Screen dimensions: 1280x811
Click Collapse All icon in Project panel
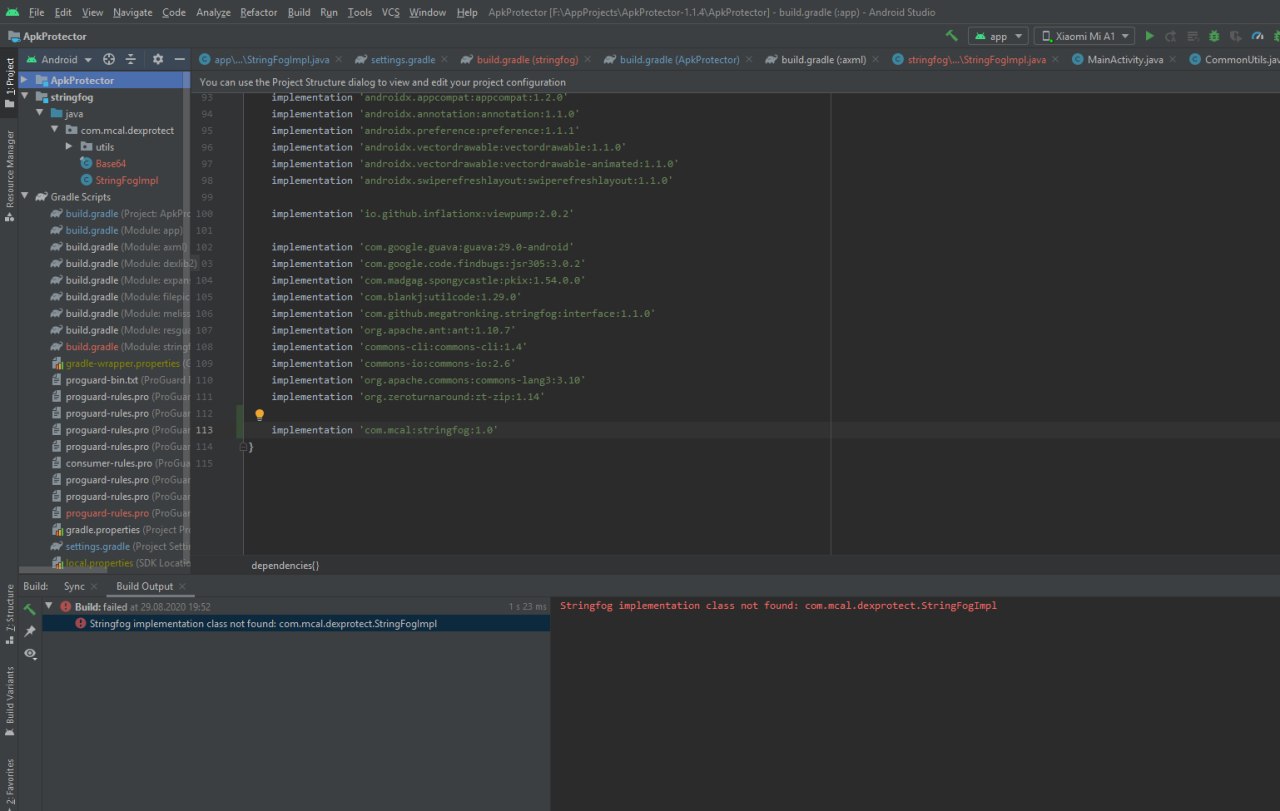tap(130, 60)
